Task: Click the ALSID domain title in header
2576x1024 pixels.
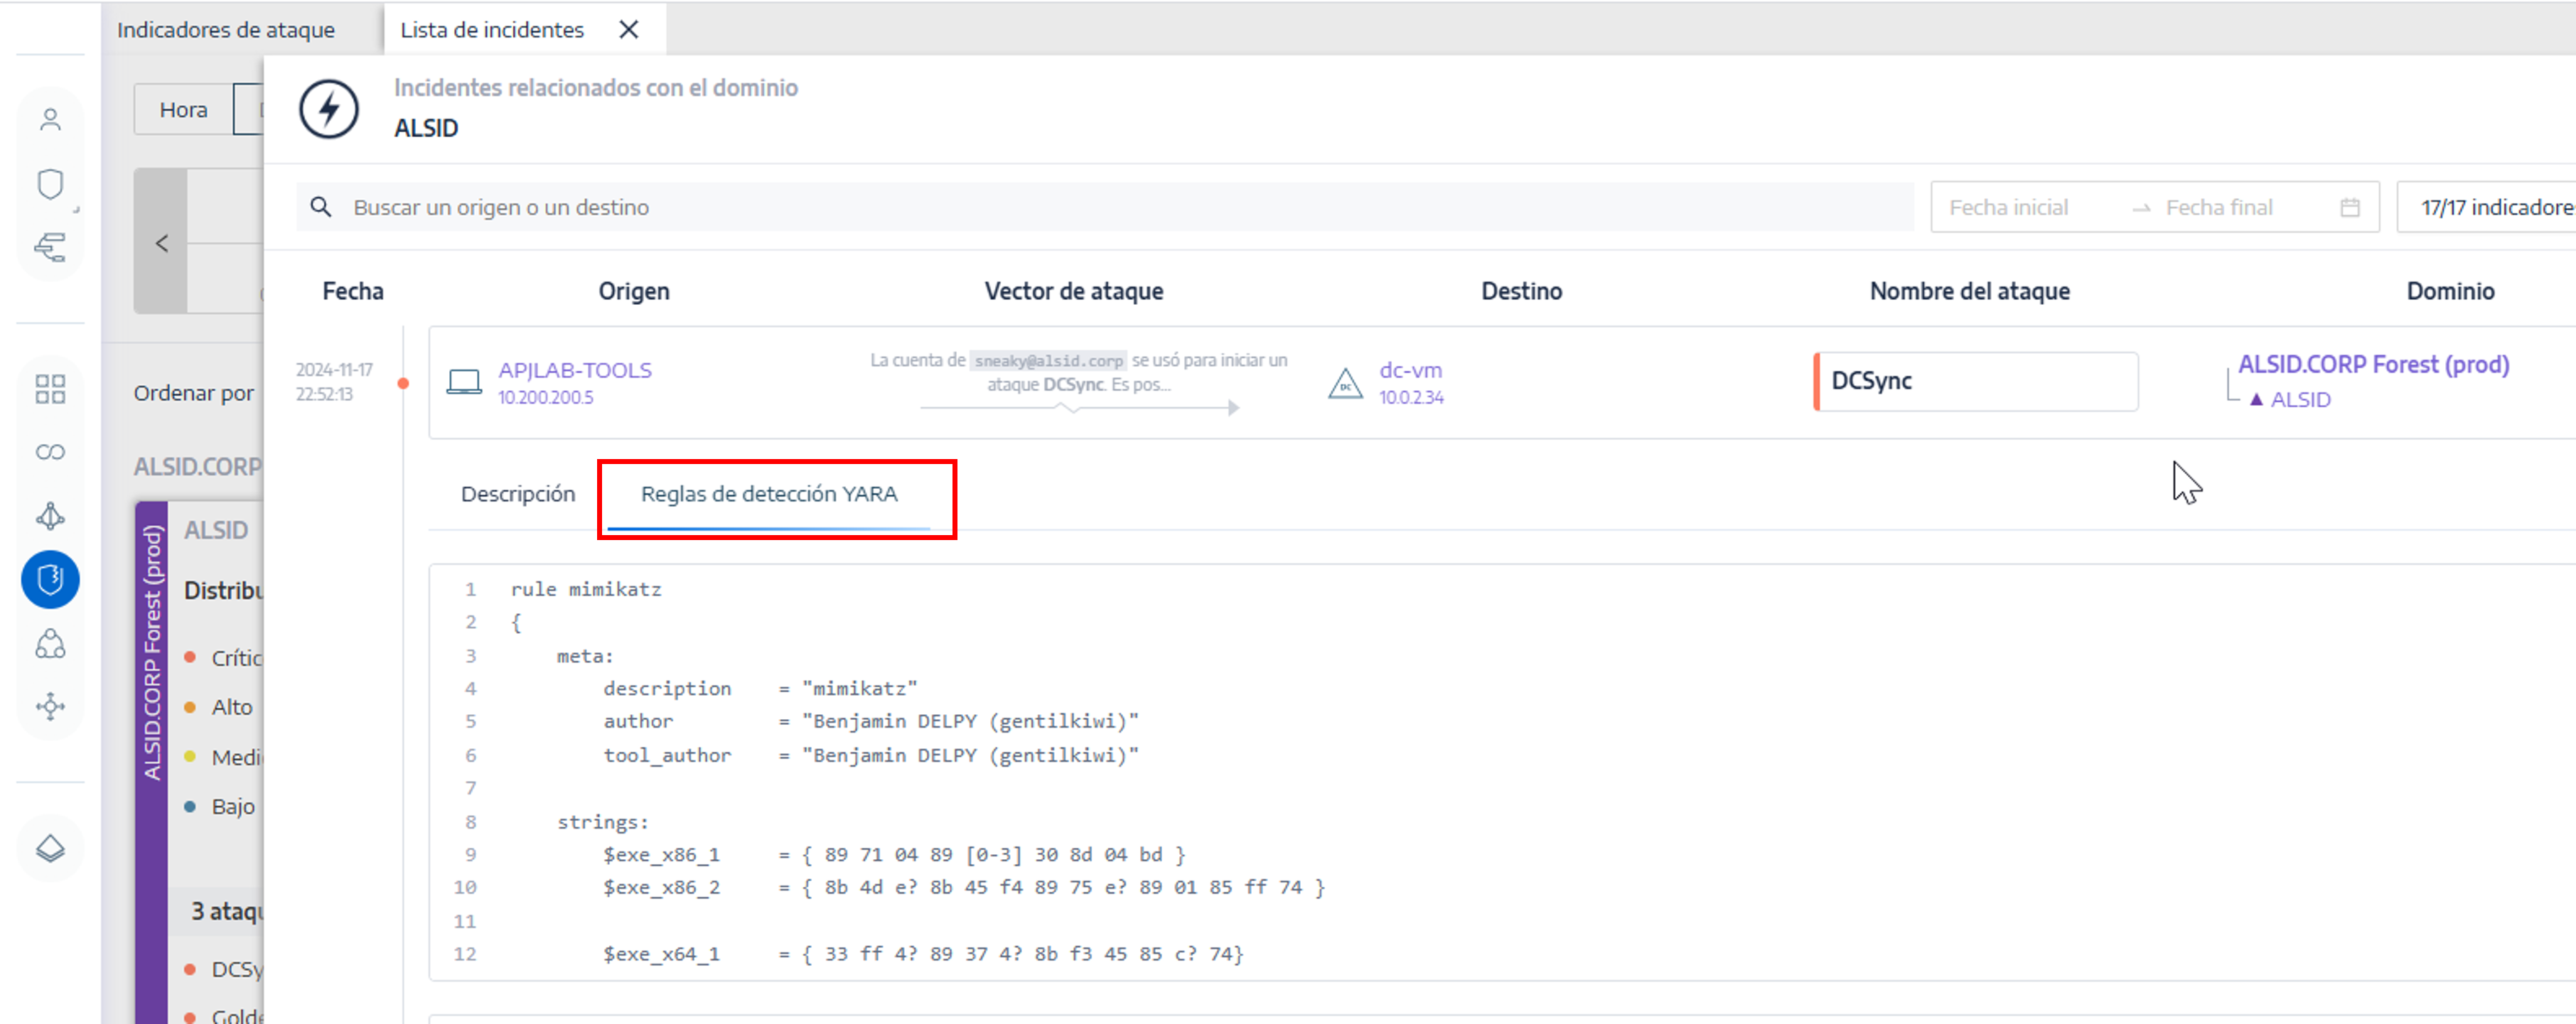Action: click(426, 128)
